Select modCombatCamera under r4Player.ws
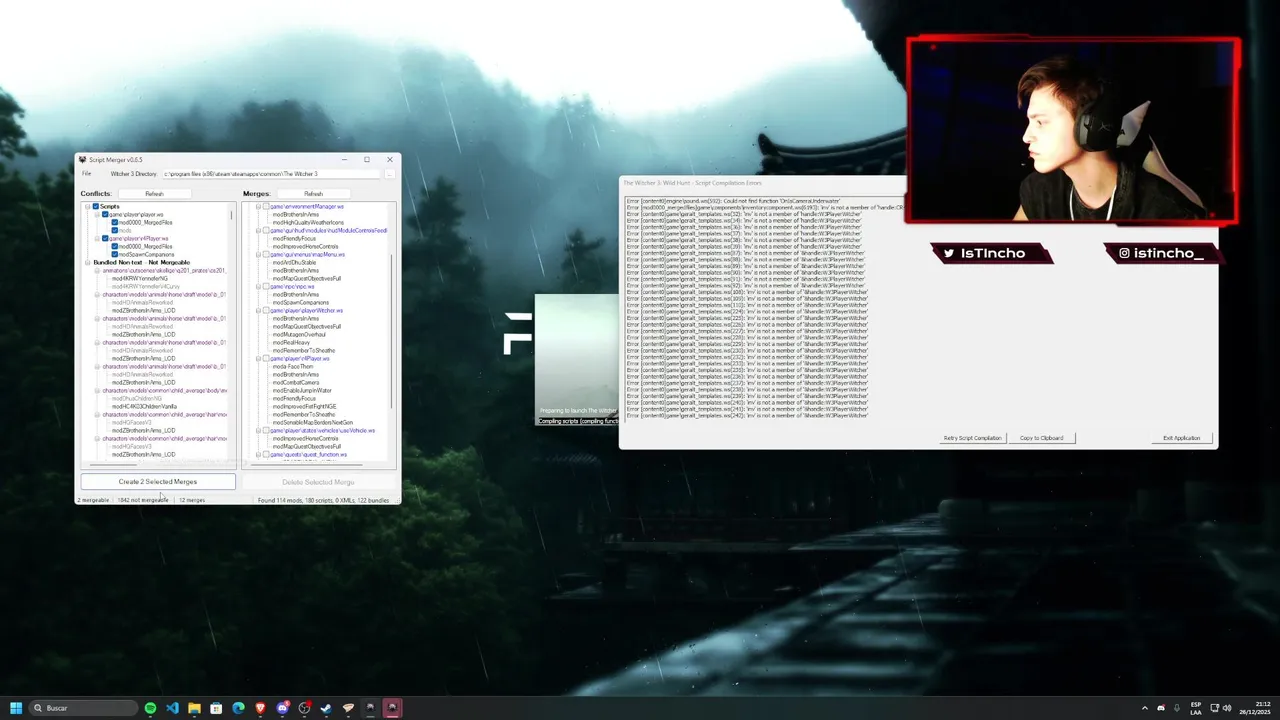1280x720 pixels. click(x=296, y=382)
